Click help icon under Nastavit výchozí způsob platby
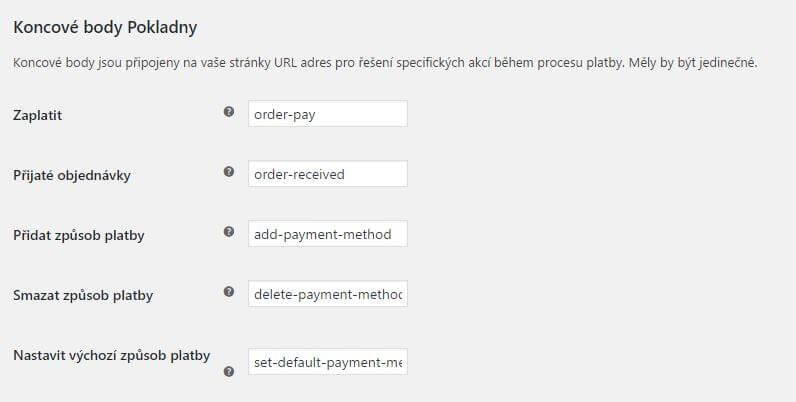The width and height of the screenshot is (796, 402). (x=229, y=372)
